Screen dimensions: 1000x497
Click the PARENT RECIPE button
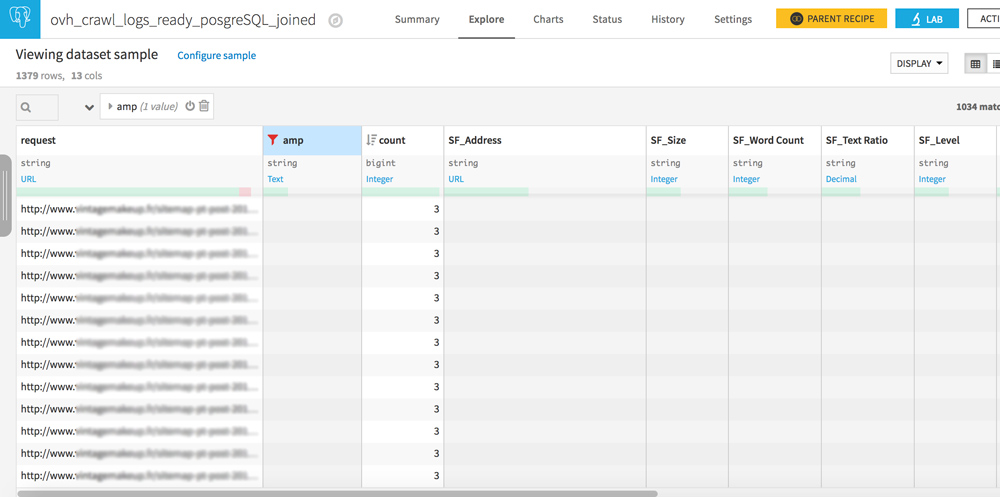[x=831, y=19]
